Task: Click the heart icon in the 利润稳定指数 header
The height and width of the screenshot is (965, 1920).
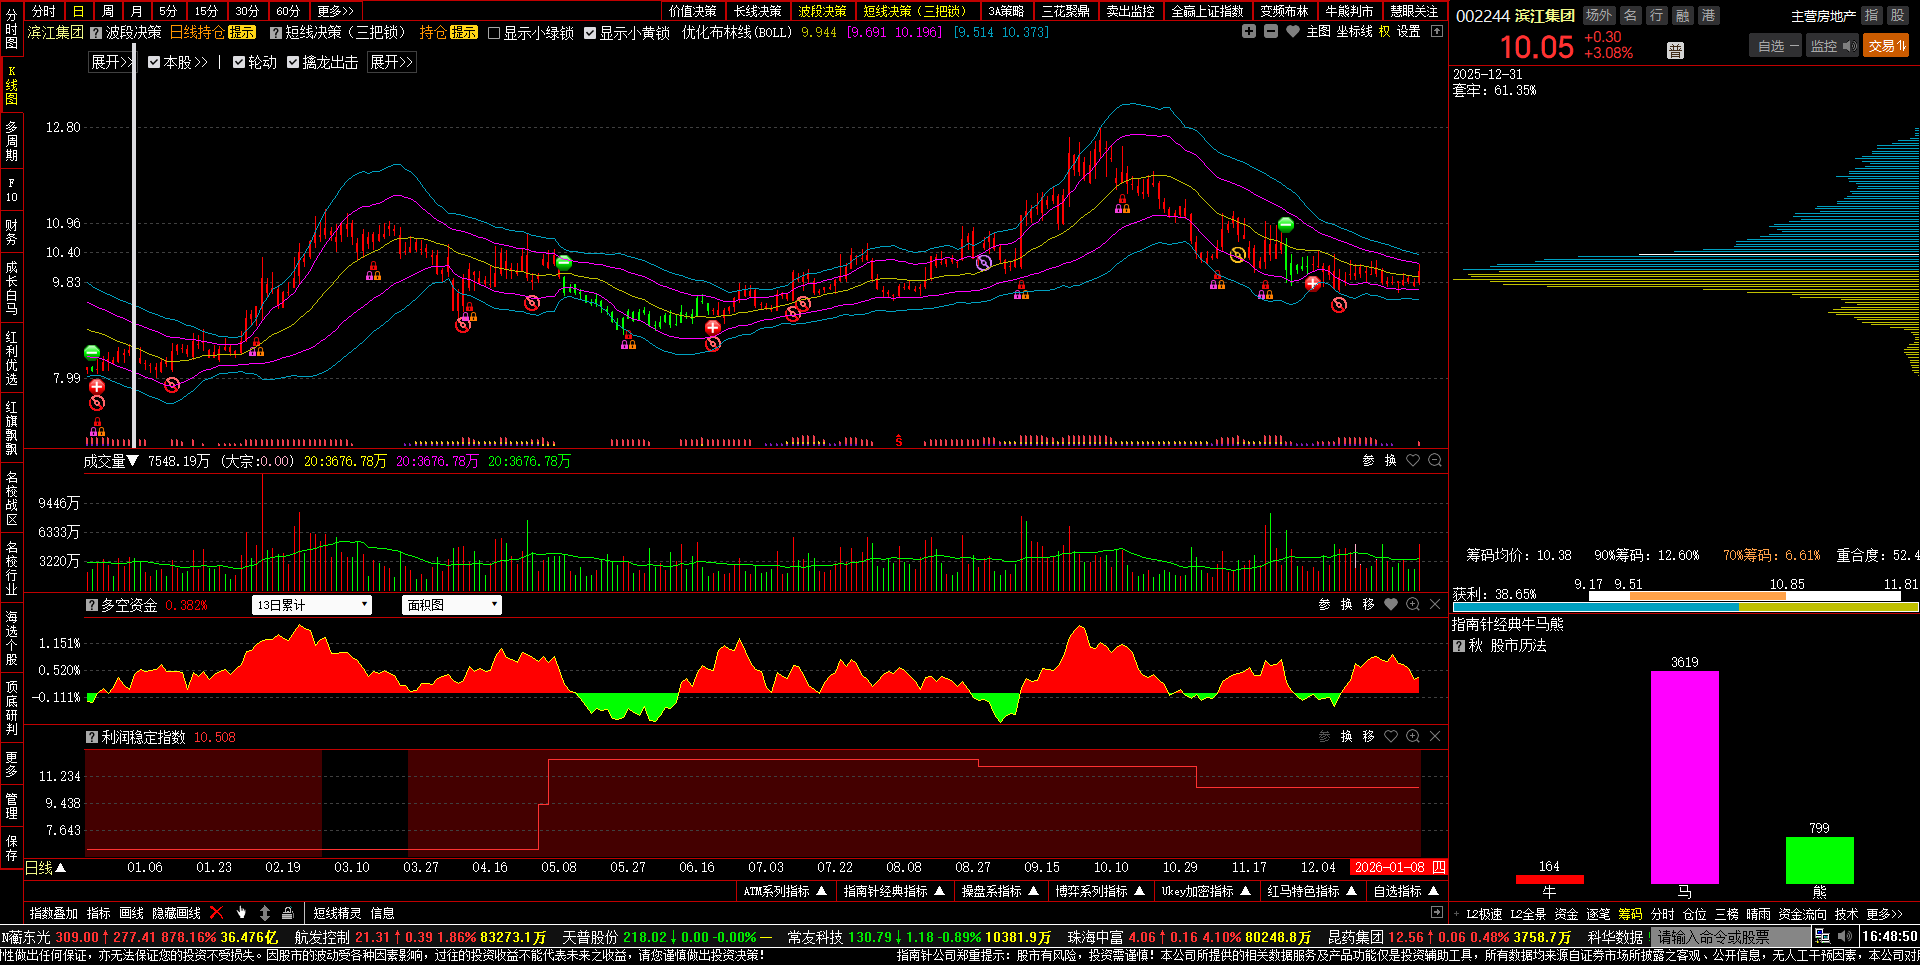Action: (1391, 736)
